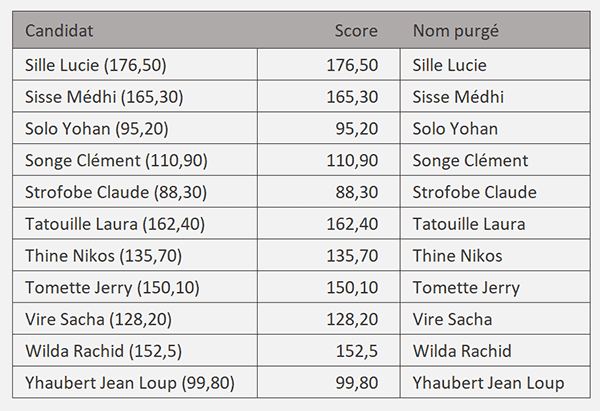This screenshot has width=600, height=411.
Task: Click purged name Yhaubert Jean Loup
Action: click(x=488, y=383)
